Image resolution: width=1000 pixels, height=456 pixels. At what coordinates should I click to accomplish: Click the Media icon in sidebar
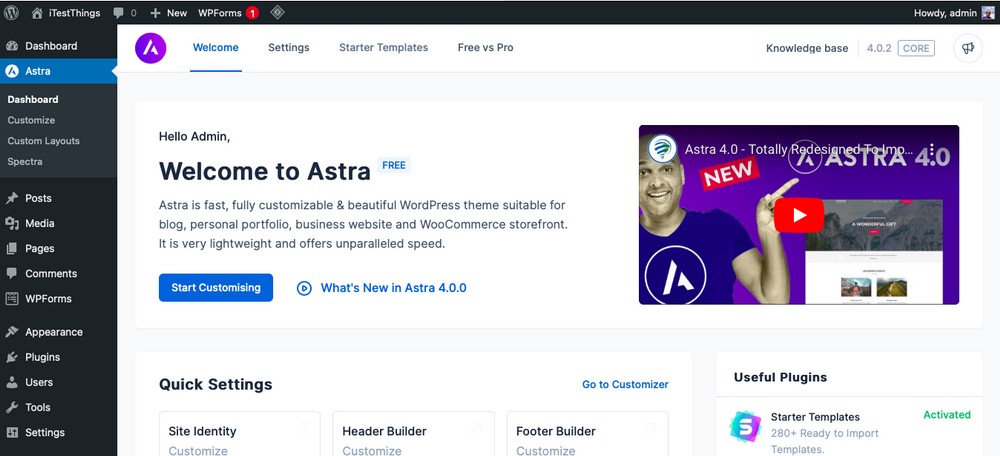tap(11, 223)
